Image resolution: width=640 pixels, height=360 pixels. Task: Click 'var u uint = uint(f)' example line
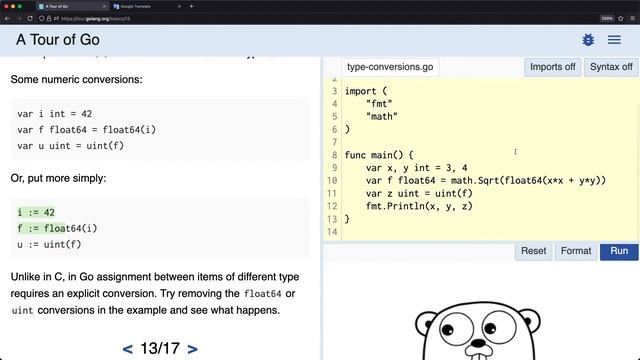(x=70, y=146)
